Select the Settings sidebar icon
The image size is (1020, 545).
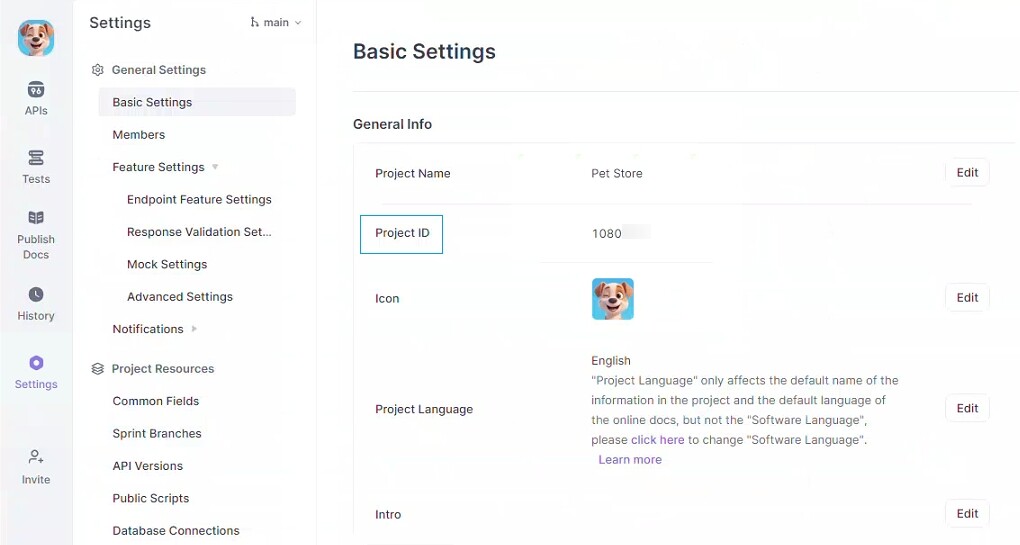36,363
